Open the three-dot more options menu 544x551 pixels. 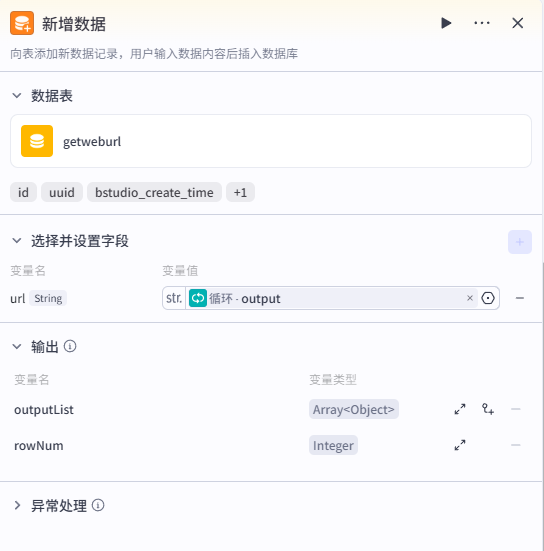(482, 23)
